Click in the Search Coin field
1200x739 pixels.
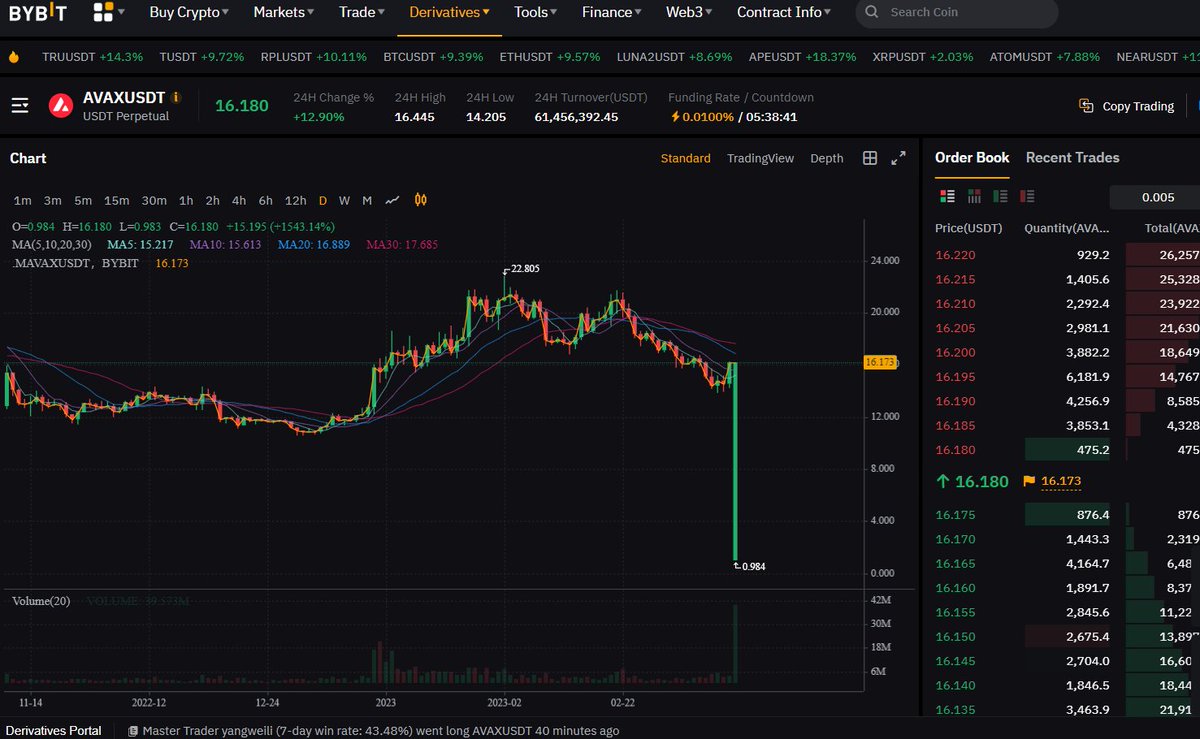point(956,13)
